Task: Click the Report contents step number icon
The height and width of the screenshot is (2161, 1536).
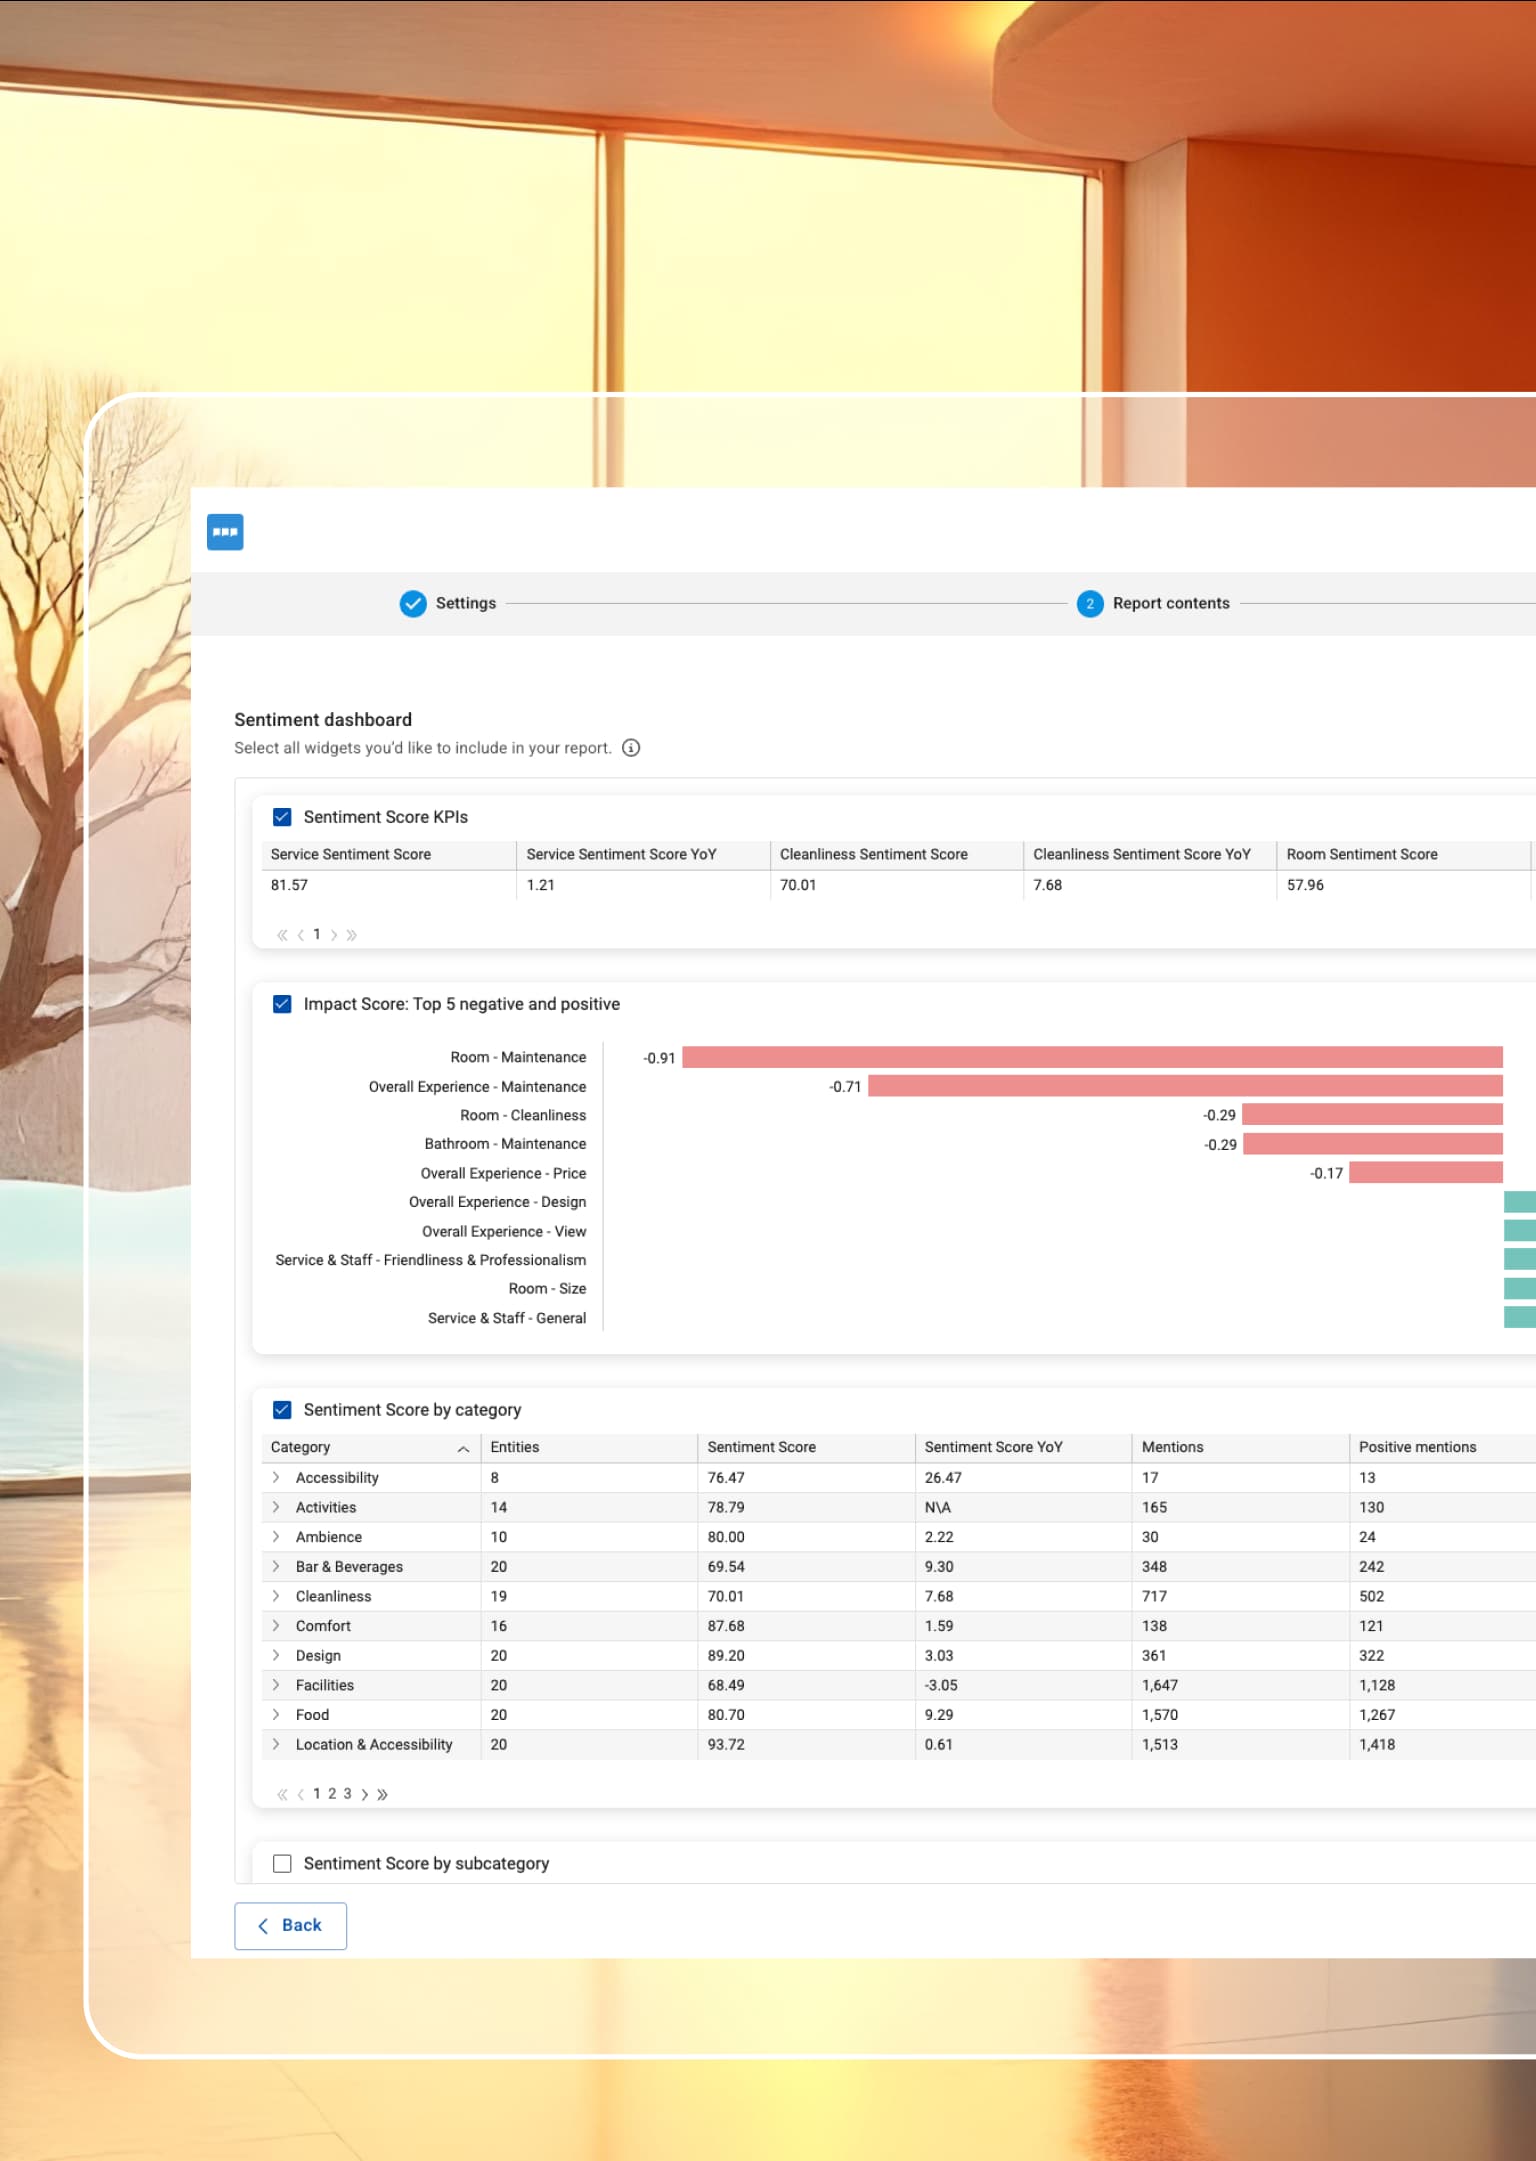Action: 1090,604
